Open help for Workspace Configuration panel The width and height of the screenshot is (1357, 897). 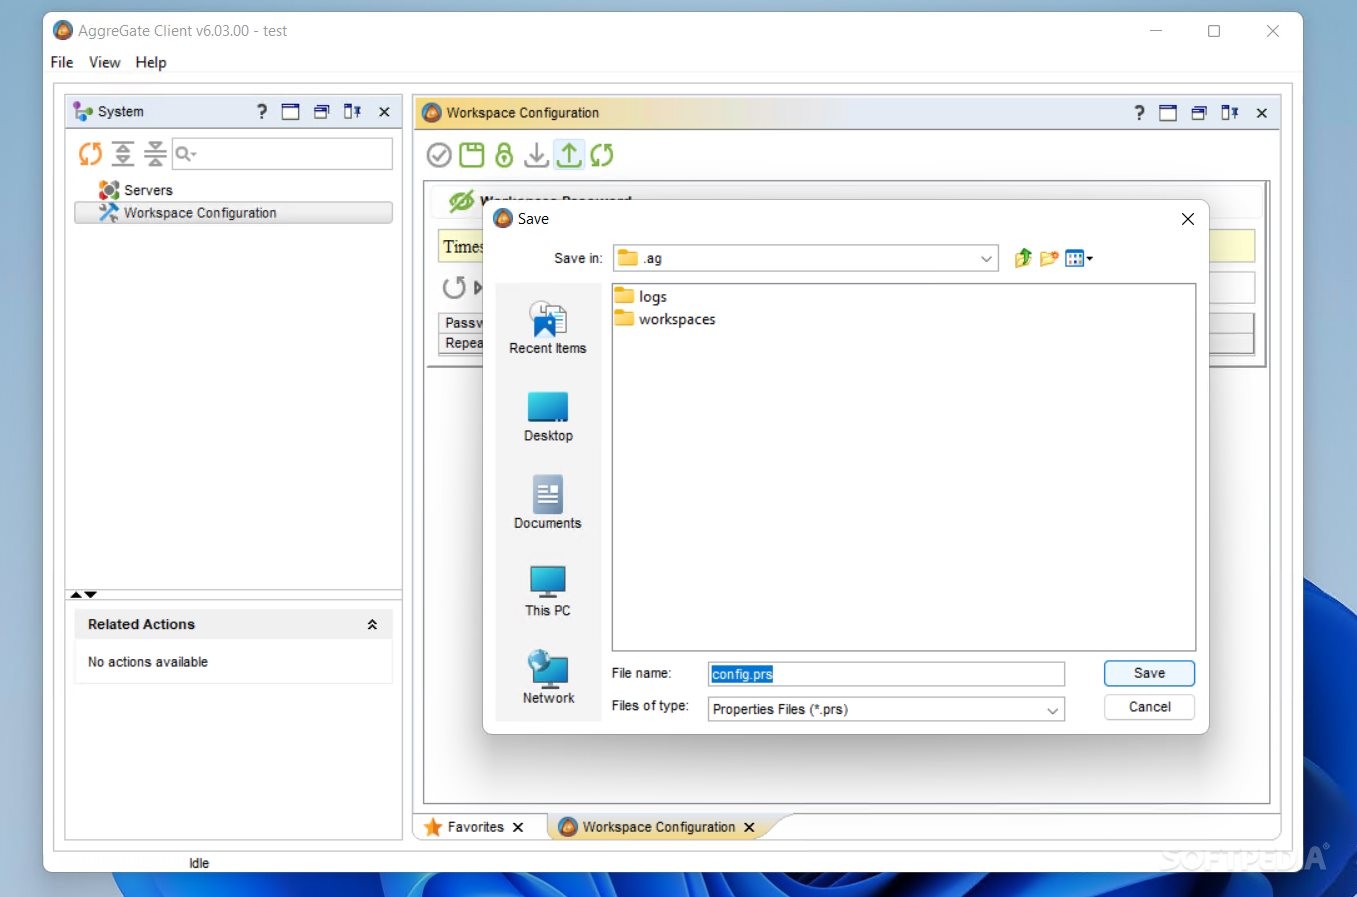click(x=1139, y=113)
